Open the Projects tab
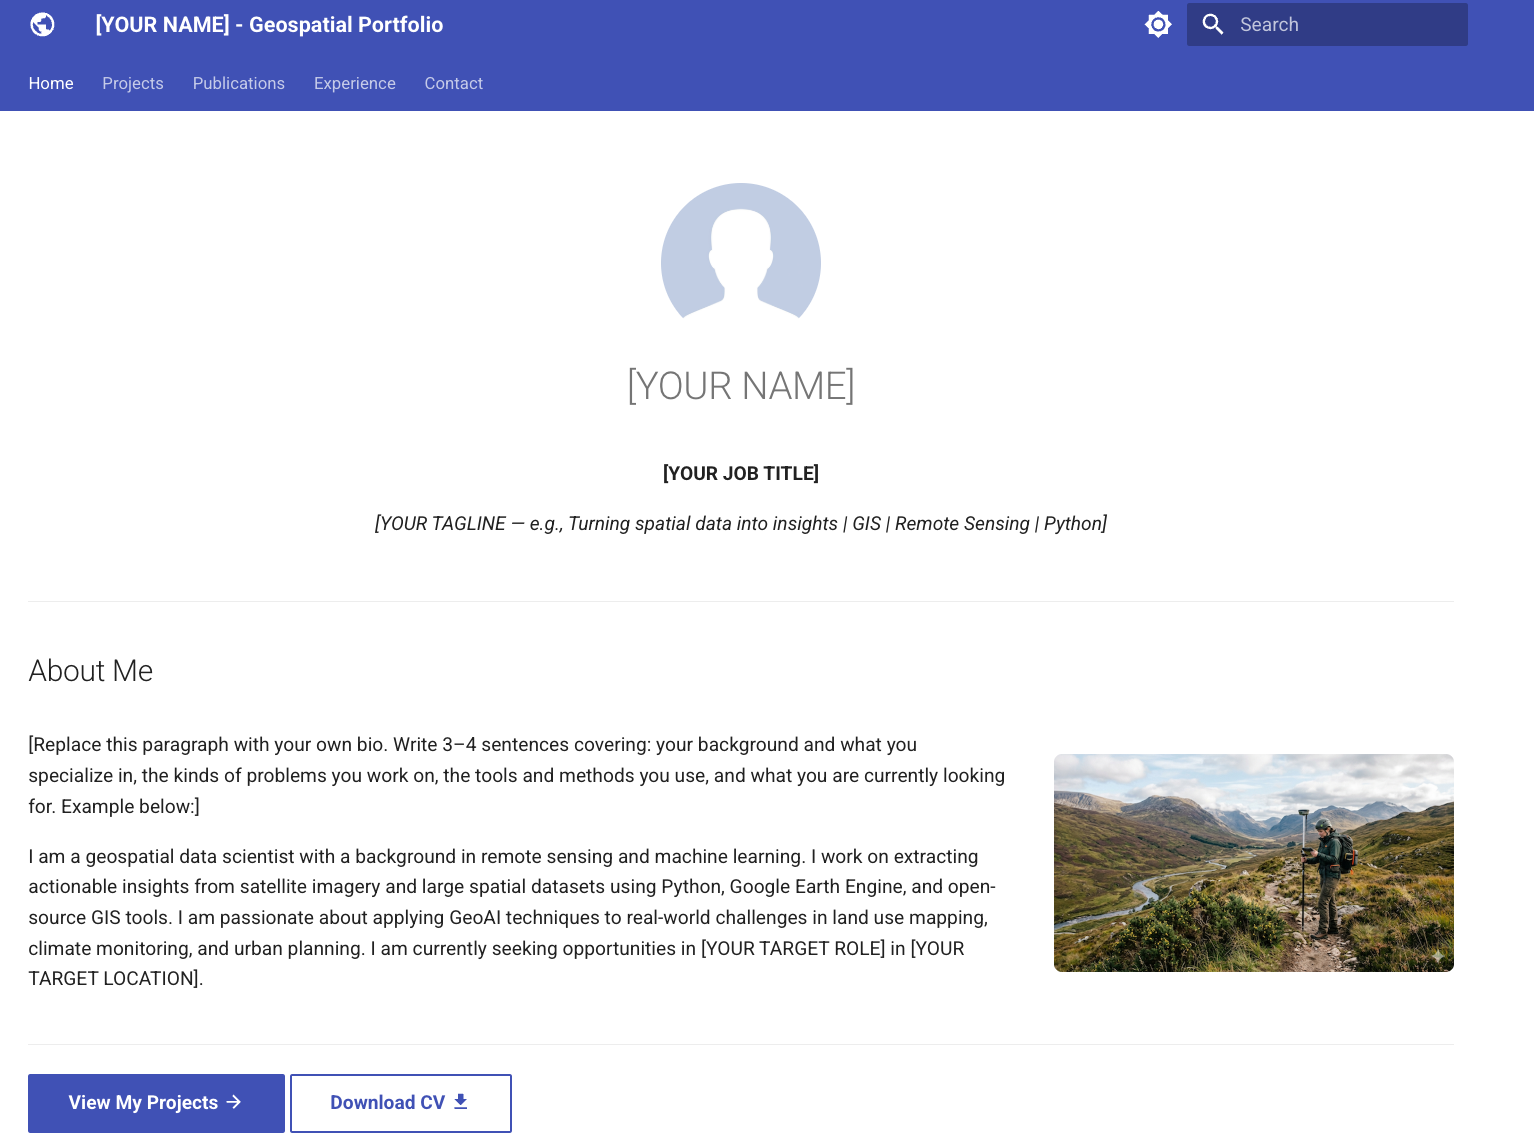 point(132,83)
